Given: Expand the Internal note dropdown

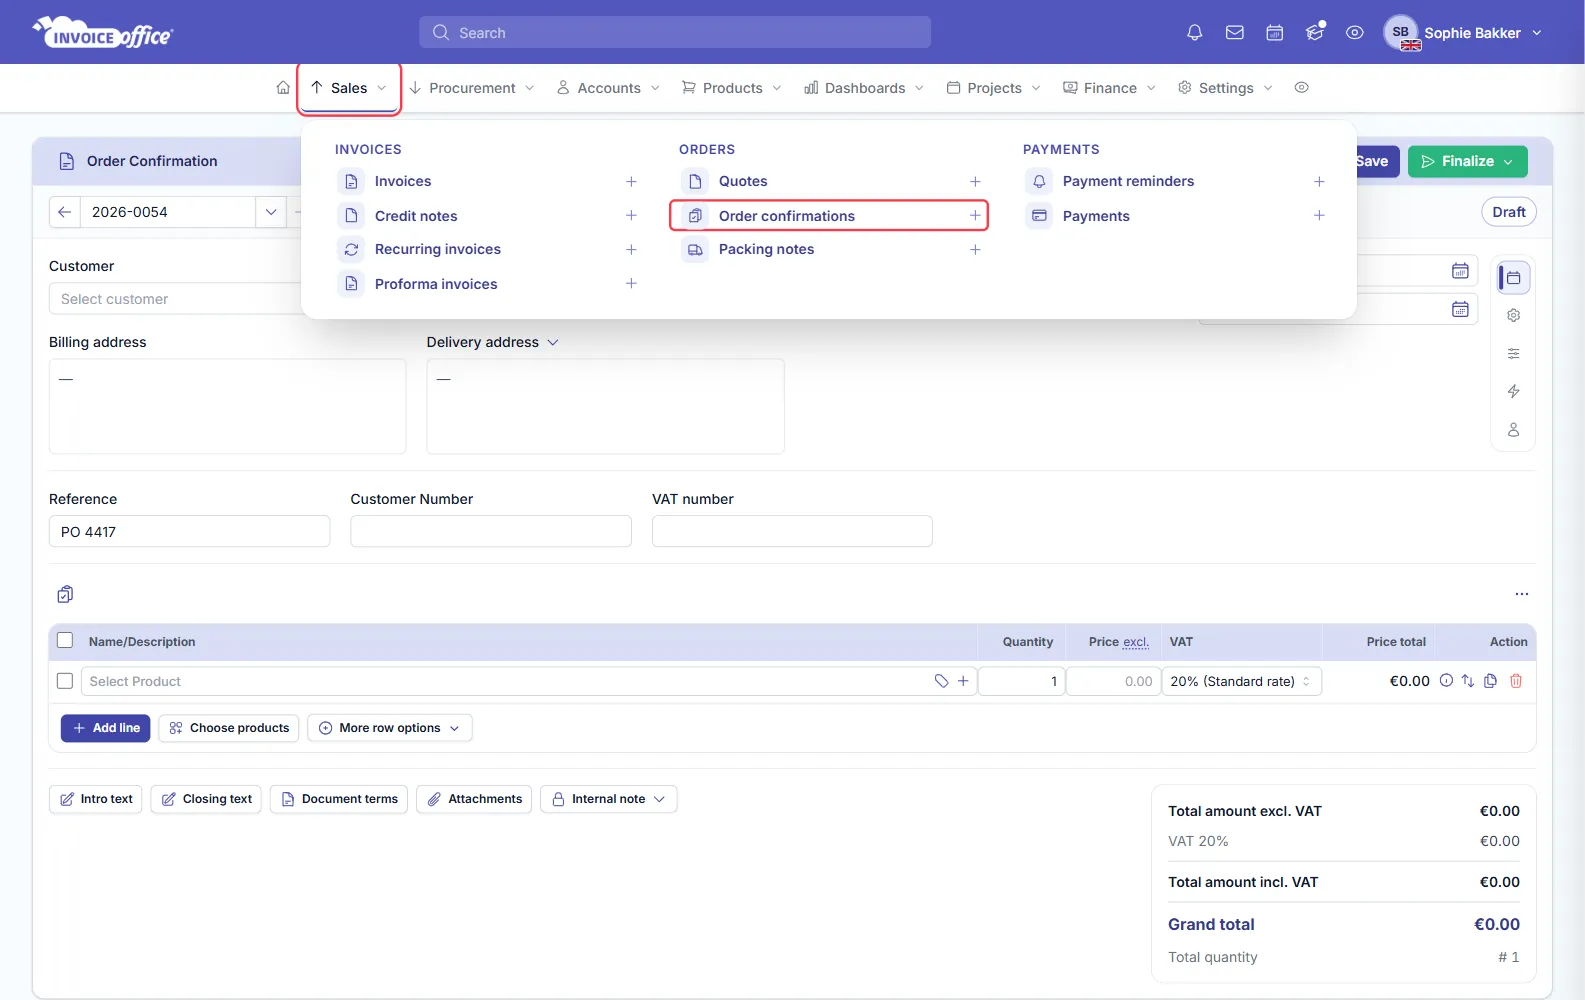Looking at the screenshot, I should click(x=608, y=799).
